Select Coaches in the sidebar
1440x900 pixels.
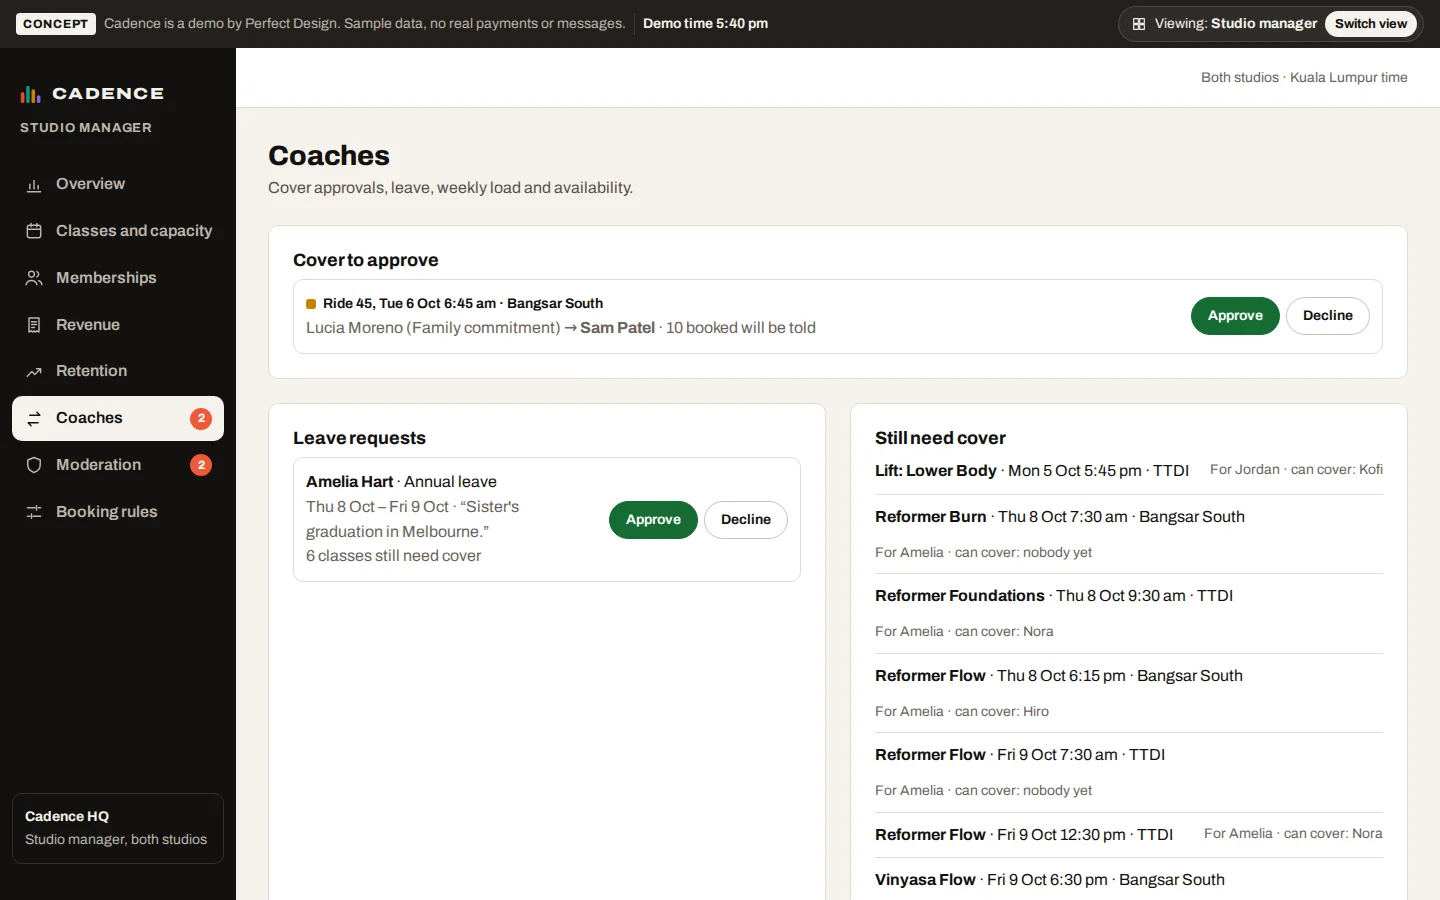118,418
